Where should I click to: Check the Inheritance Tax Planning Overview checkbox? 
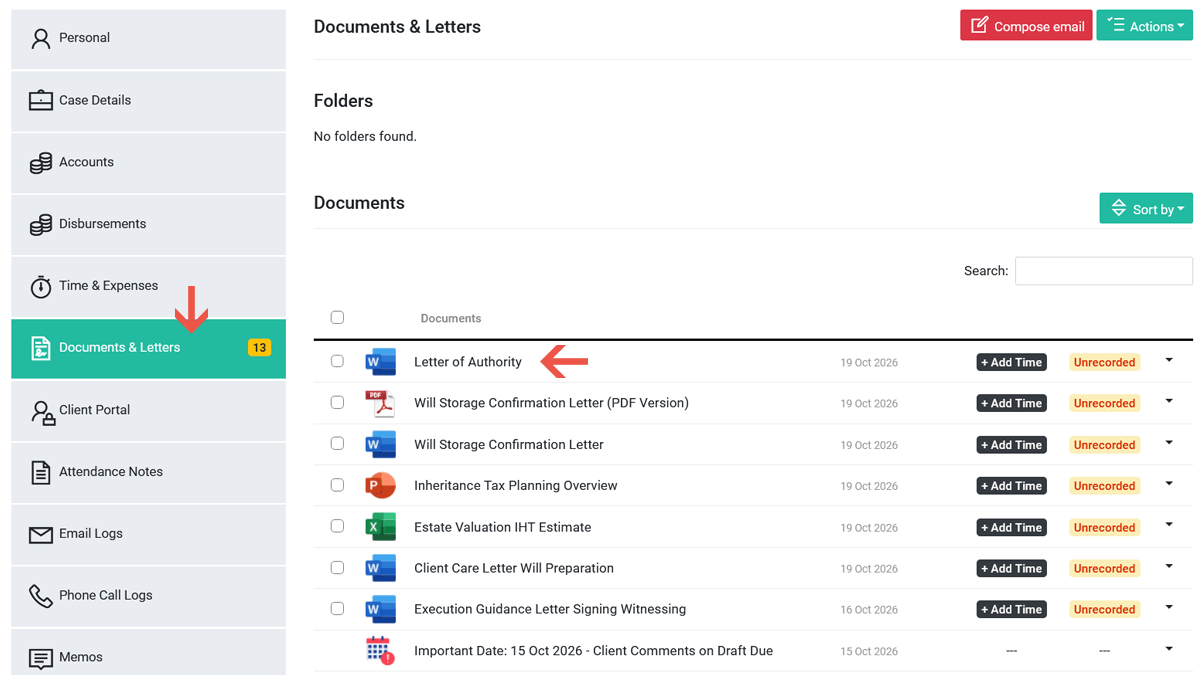pyautogui.click(x=337, y=485)
